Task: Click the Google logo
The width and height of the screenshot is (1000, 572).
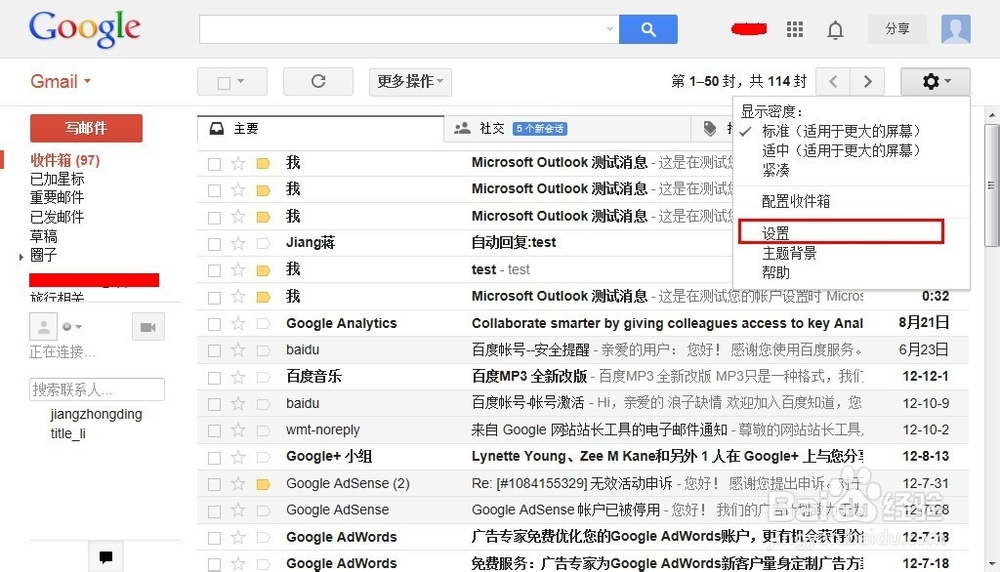Action: [84, 29]
